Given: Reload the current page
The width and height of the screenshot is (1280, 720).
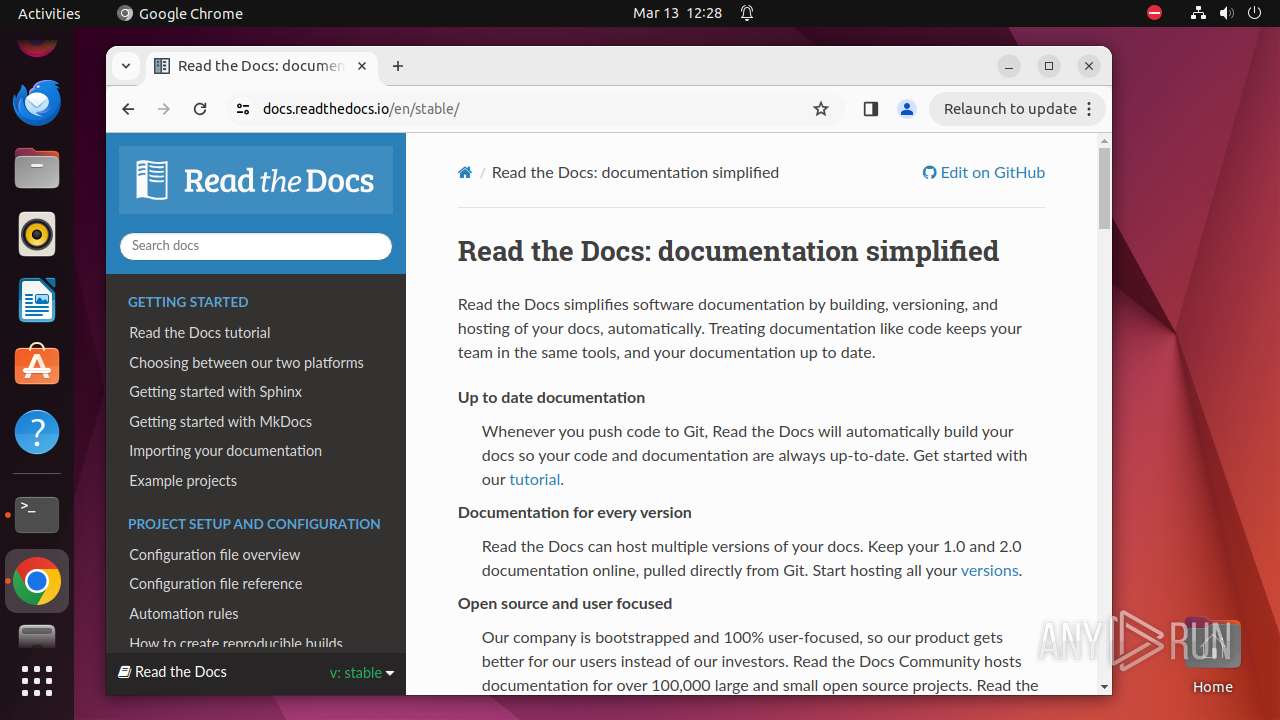Looking at the screenshot, I should (x=200, y=109).
